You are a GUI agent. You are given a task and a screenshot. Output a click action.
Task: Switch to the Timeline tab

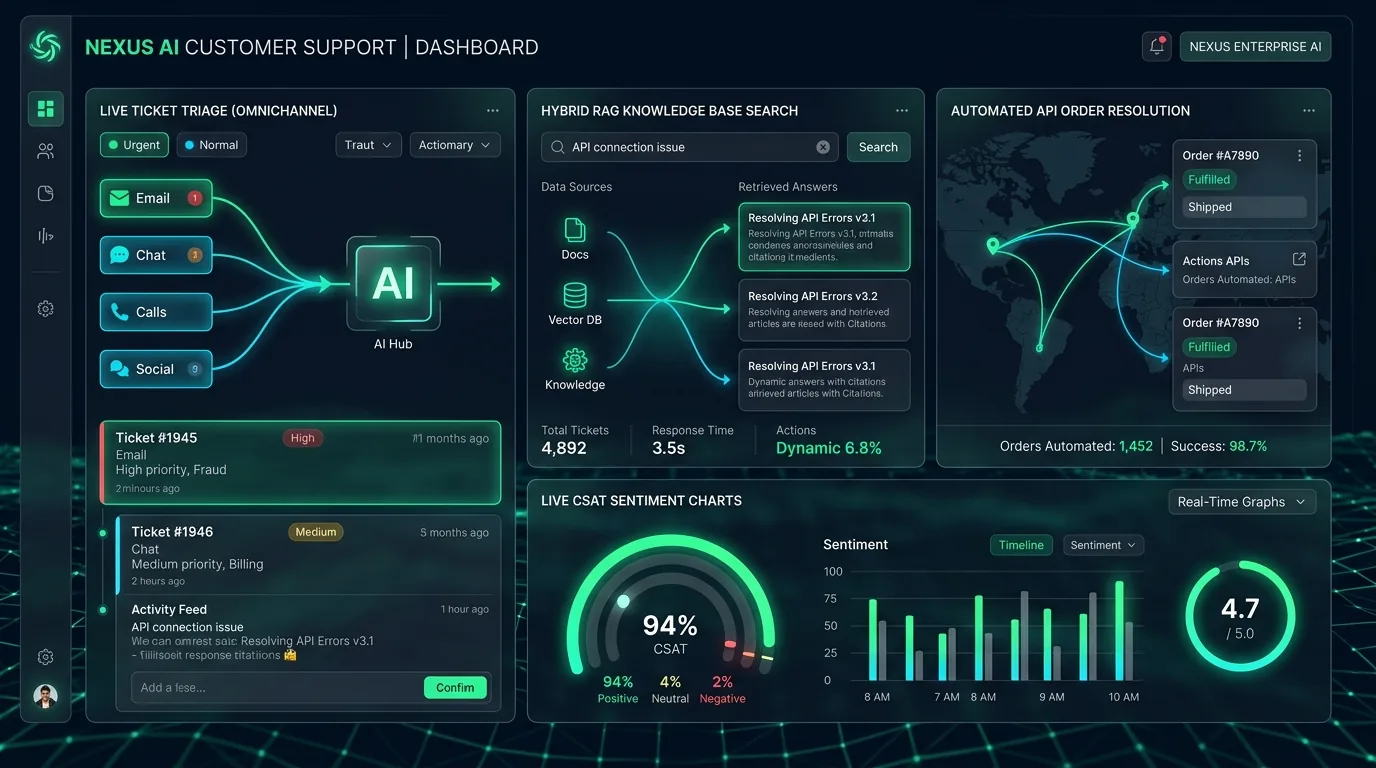1021,545
